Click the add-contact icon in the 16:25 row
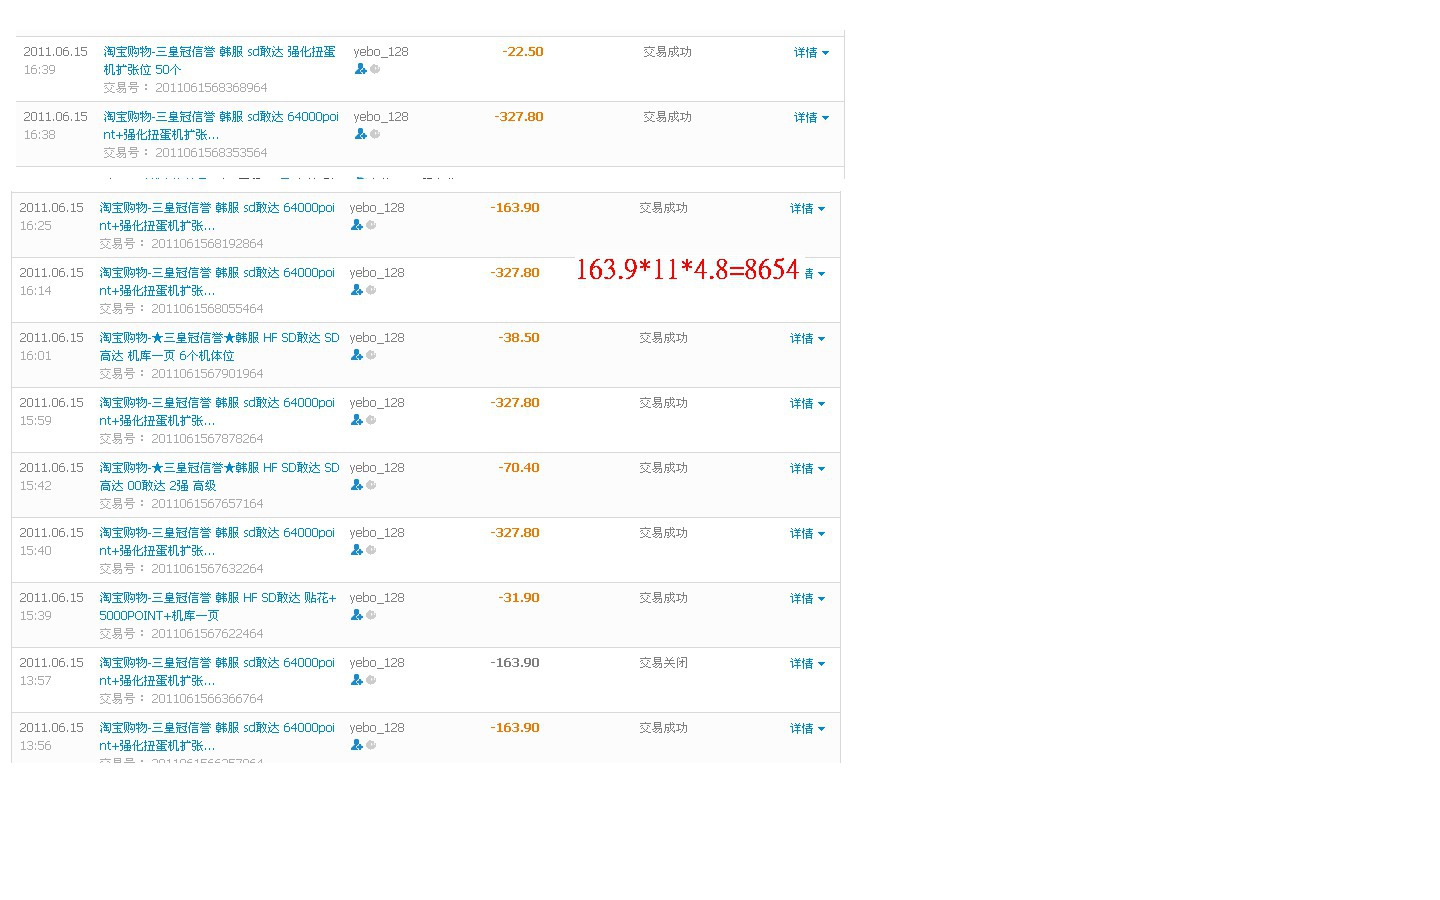Screen dimensions: 1440x900 tap(356, 225)
